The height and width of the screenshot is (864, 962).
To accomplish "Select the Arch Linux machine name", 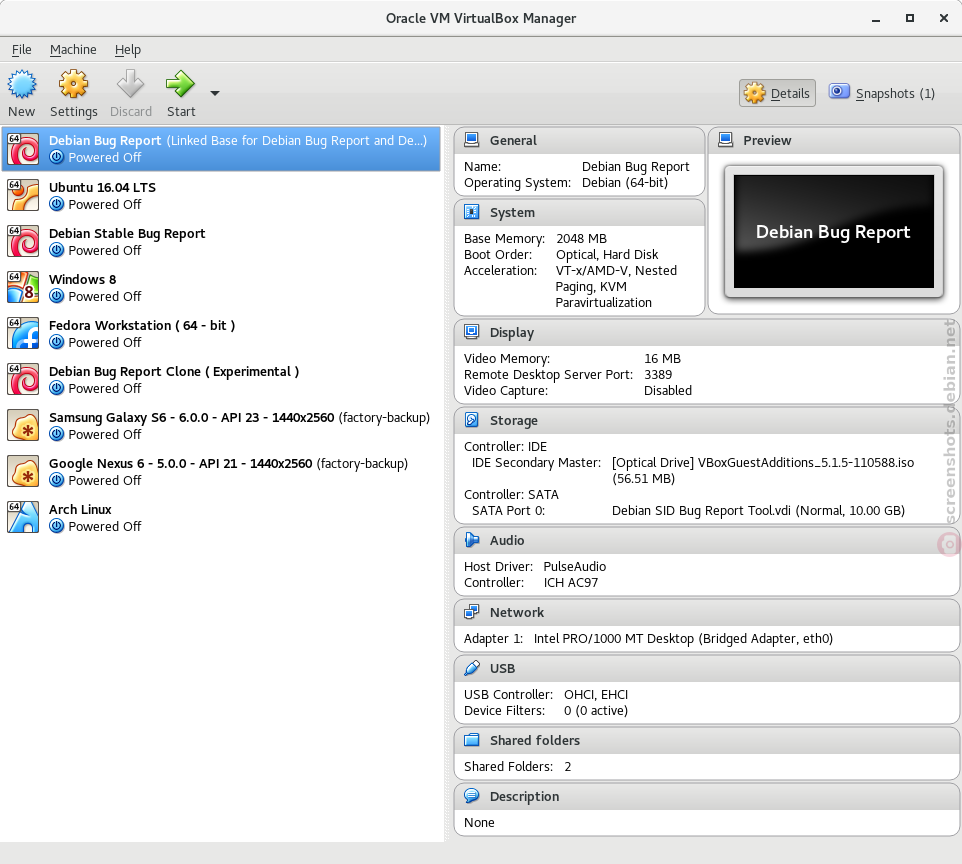I will point(80,509).
